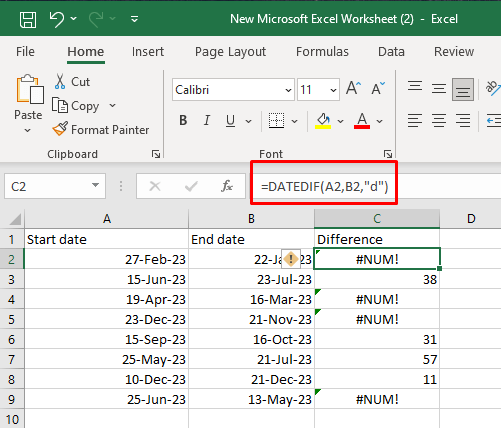Apply red Font Color

(x=362, y=120)
